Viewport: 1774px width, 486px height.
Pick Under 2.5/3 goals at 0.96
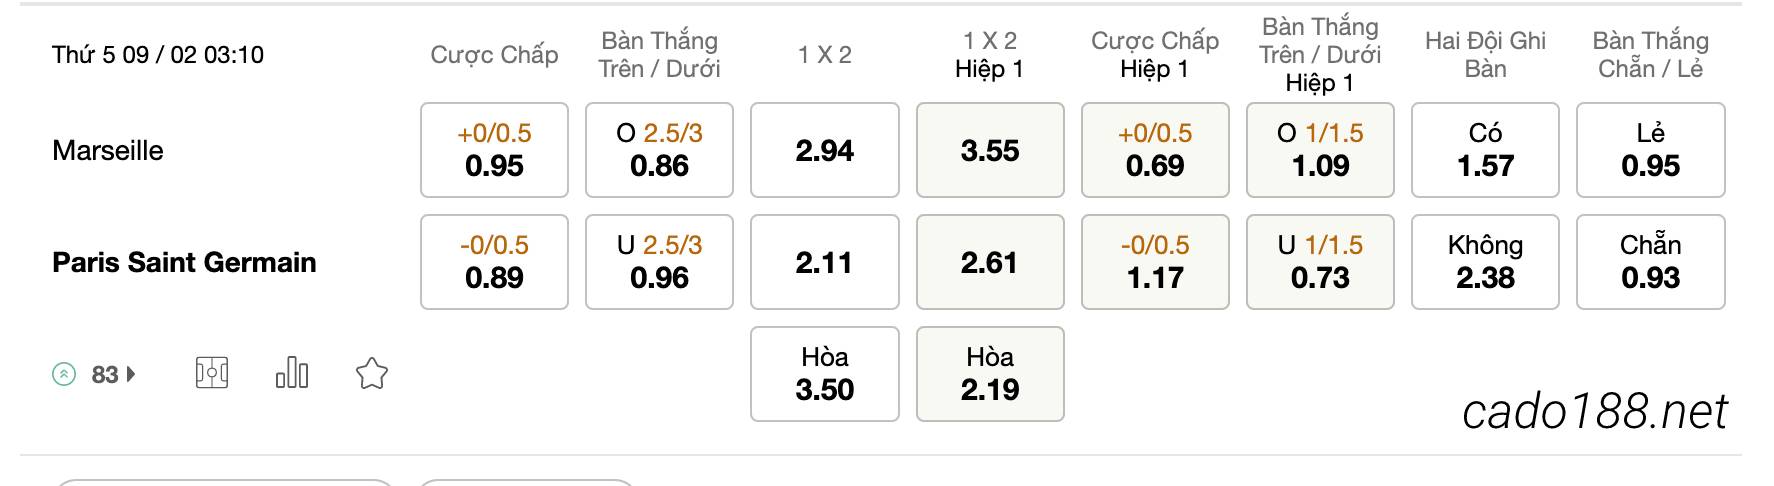point(659,262)
